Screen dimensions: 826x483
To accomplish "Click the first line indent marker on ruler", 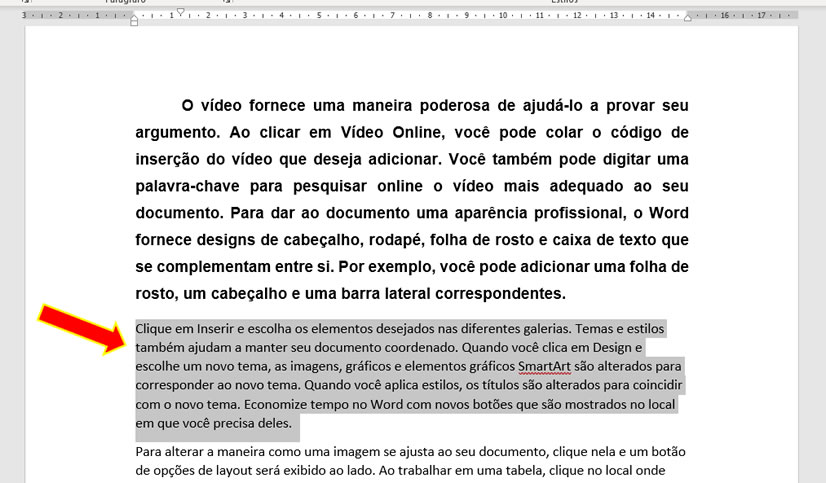I will pos(181,12).
